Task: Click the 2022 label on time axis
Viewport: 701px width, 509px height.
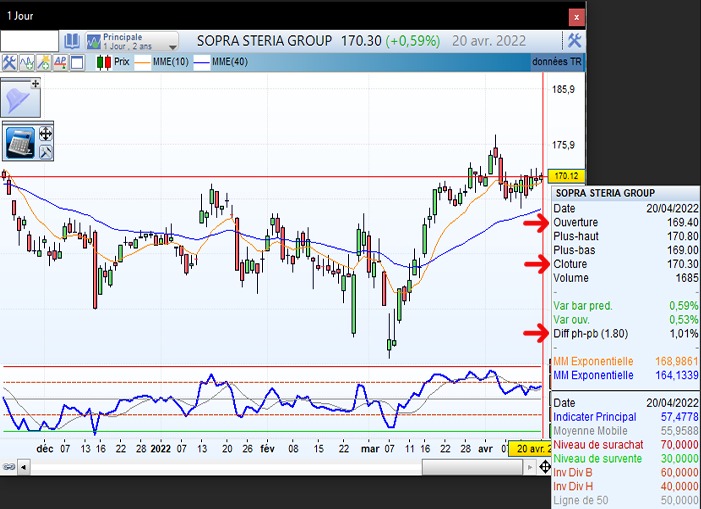Action: point(160,449)
